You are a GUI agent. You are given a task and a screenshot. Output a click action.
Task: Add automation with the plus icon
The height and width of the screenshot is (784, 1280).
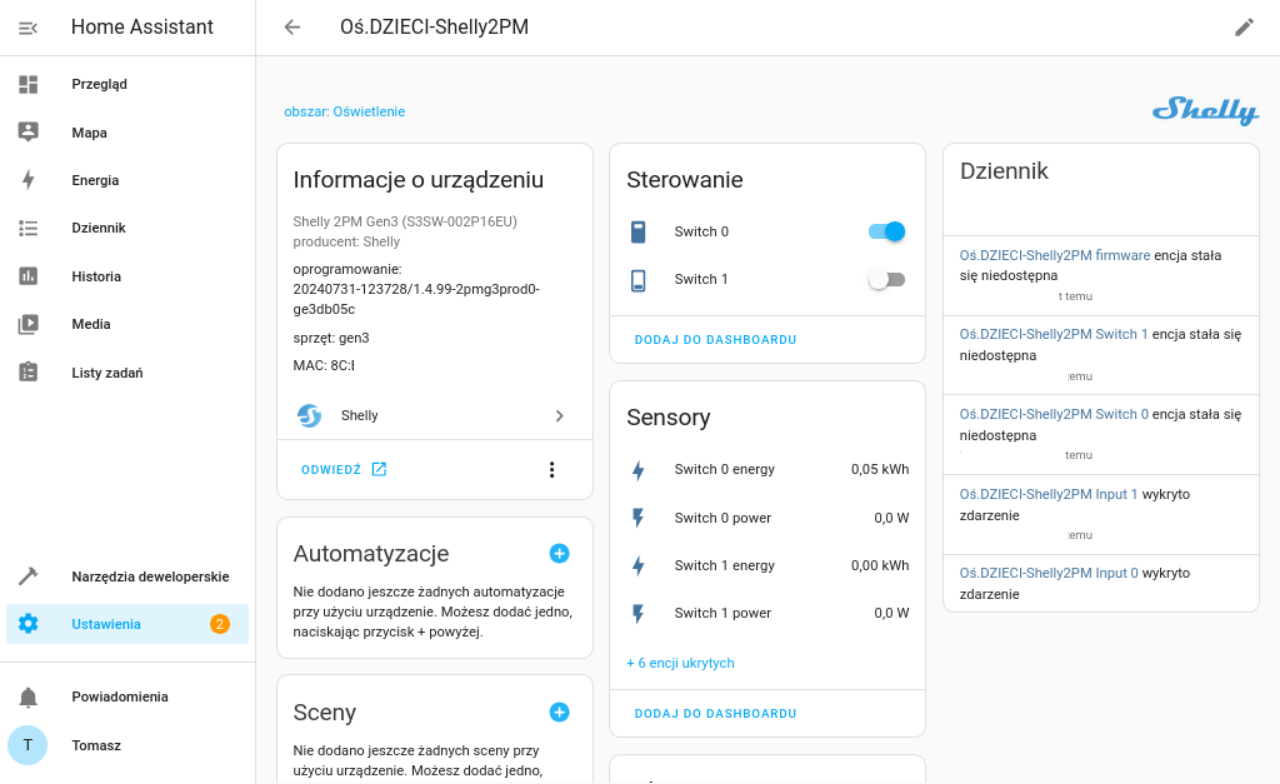tap(559, 553)
